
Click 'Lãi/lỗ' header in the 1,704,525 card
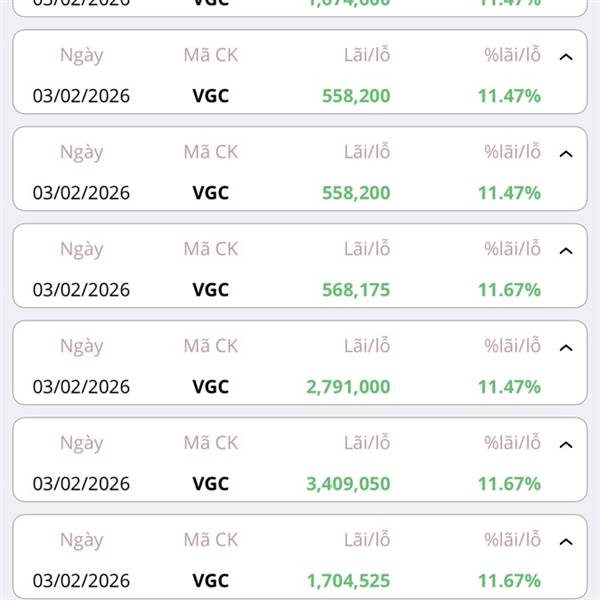[x=367, y=540]
